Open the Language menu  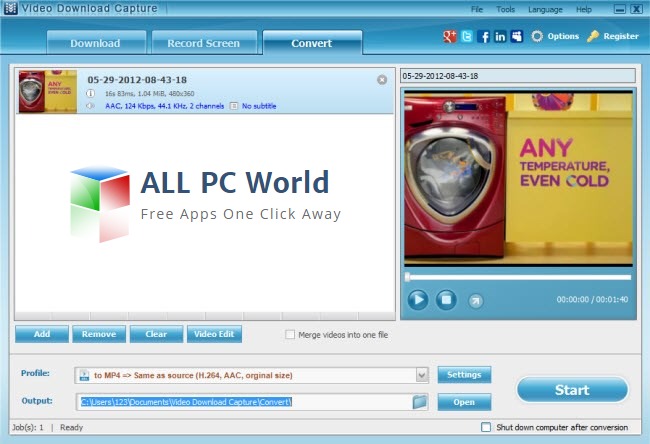coord(545,9)
